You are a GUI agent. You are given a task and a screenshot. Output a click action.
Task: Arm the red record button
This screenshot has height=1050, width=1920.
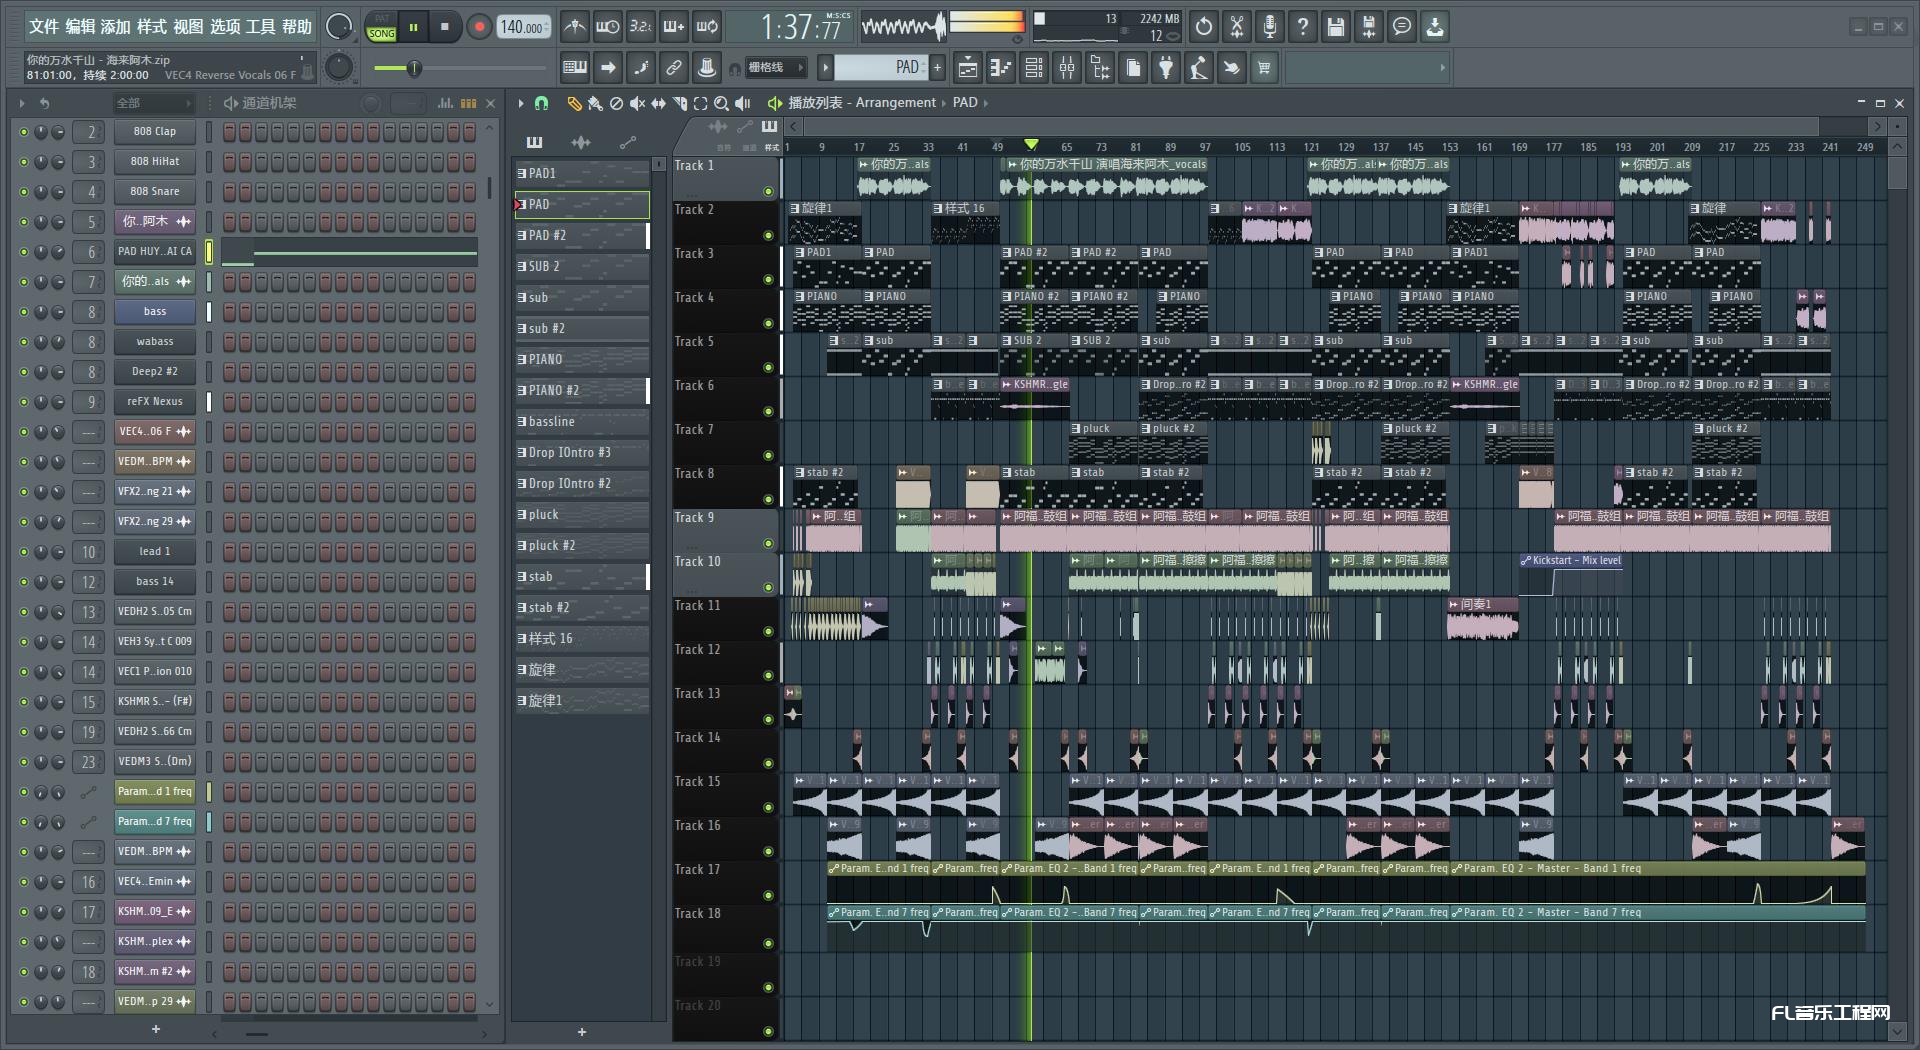pyautogui.click(x=479, y=27)
